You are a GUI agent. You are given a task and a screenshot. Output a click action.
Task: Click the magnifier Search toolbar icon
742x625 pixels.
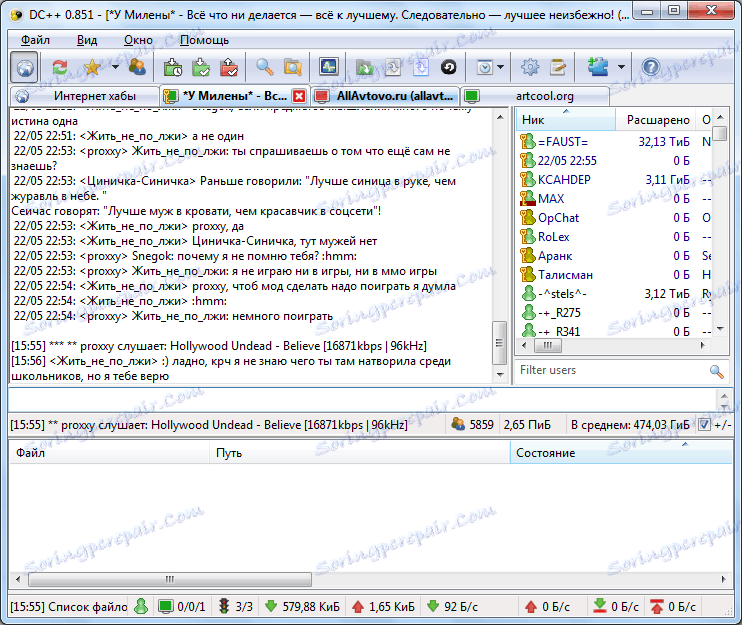pos(264,67)
